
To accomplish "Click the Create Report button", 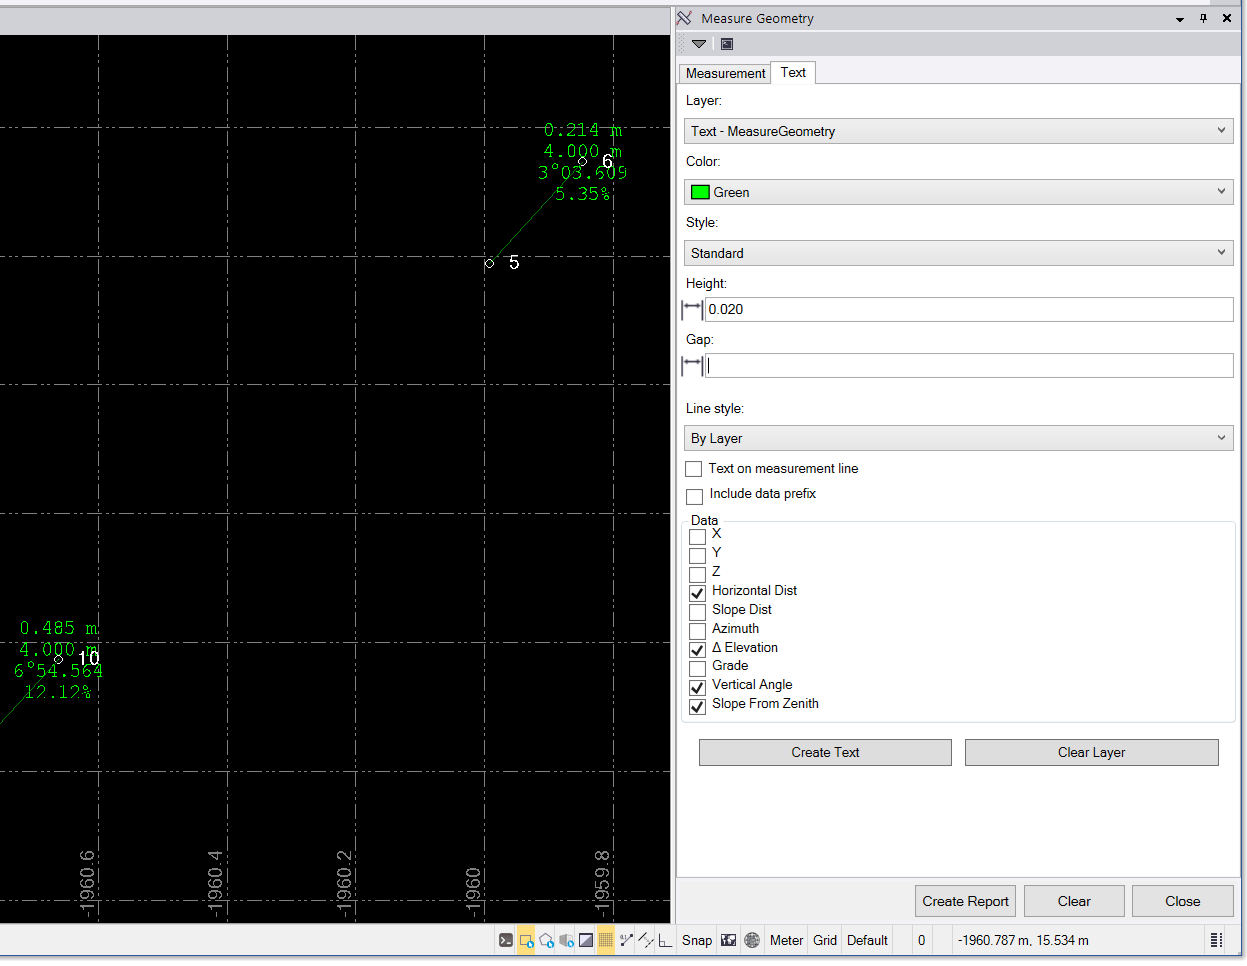I will point(965,901).
